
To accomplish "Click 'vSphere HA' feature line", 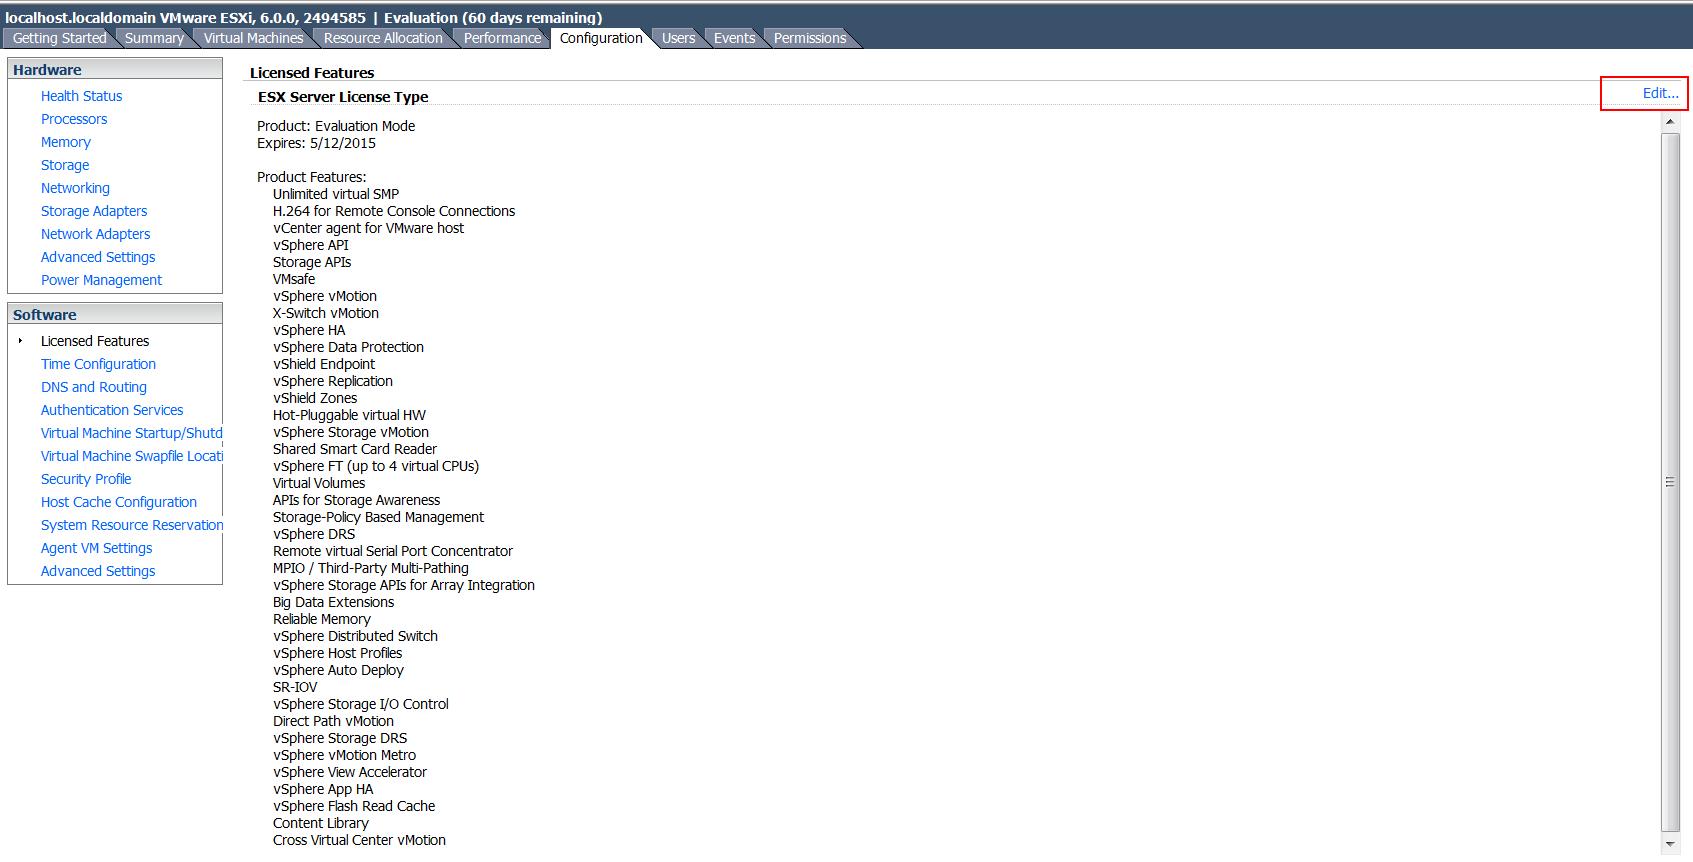I will click(x=309, y=330).
